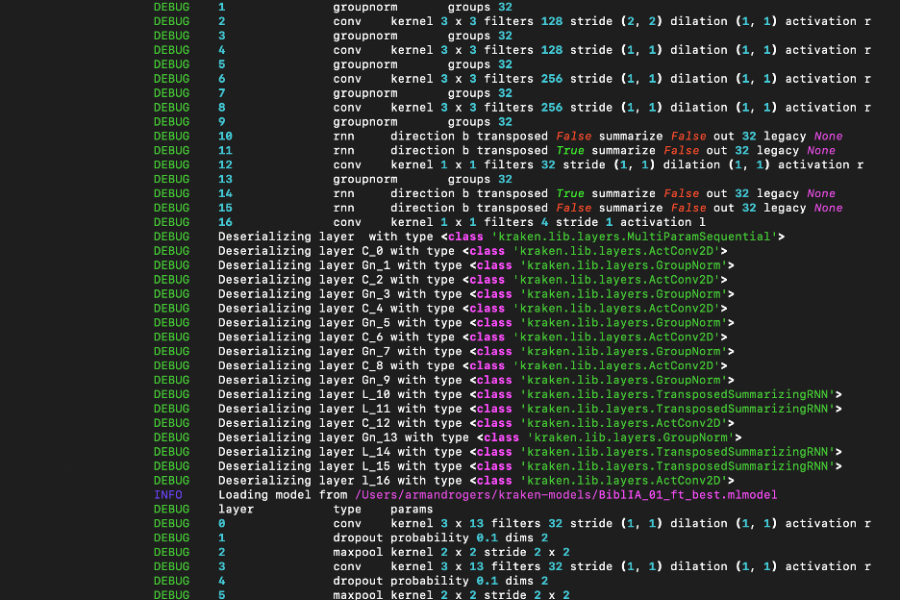Screen dimensions: 900x600
Task: Select the 'l_16' layer name
Action: [x=376, y=481]
